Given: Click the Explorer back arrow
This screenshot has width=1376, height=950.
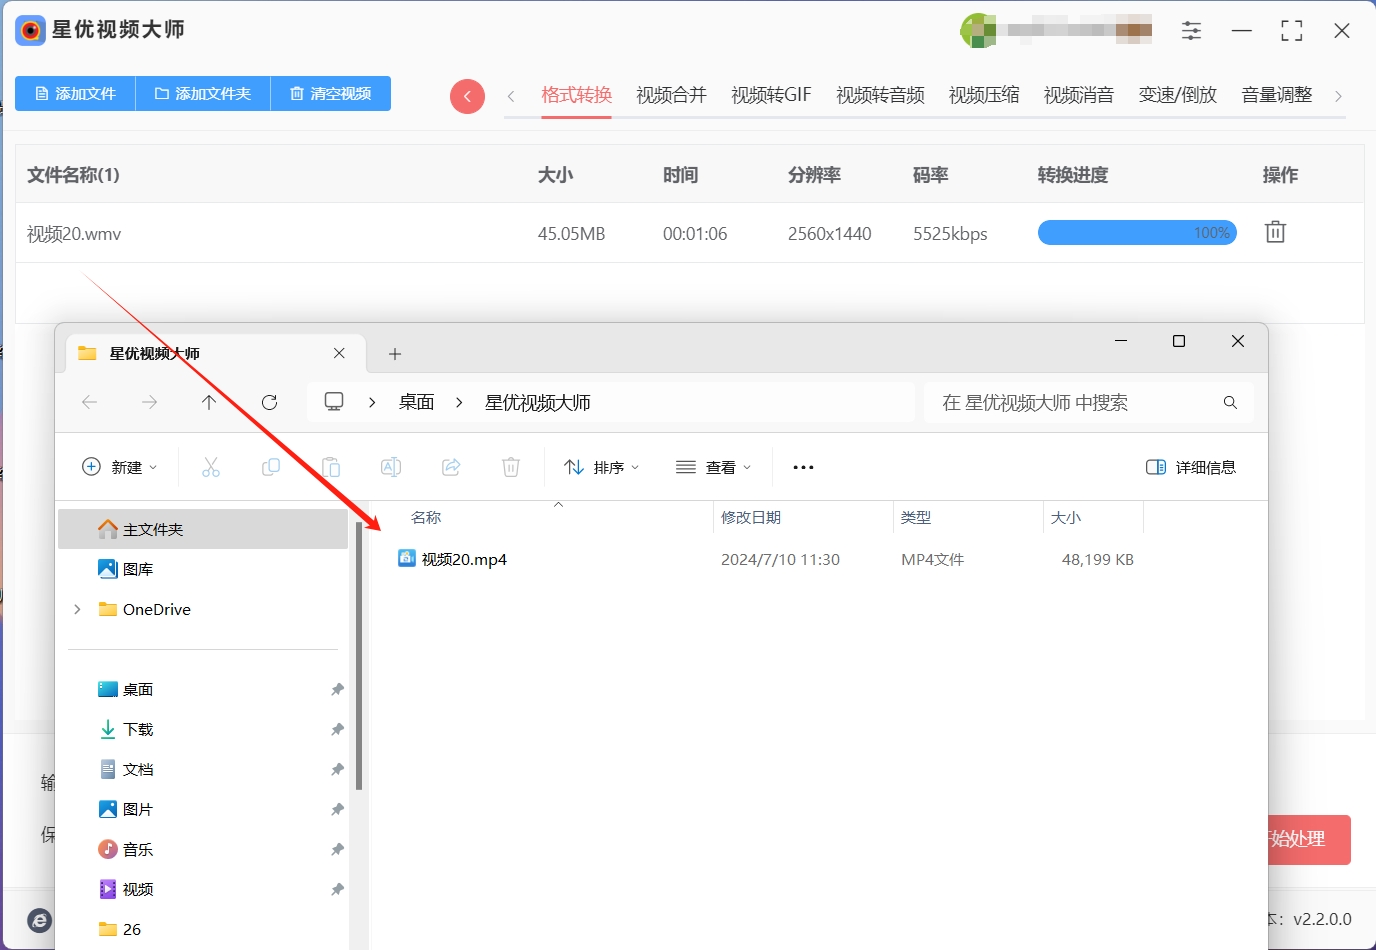Looking at the screenshot, I should coord(89,402).
